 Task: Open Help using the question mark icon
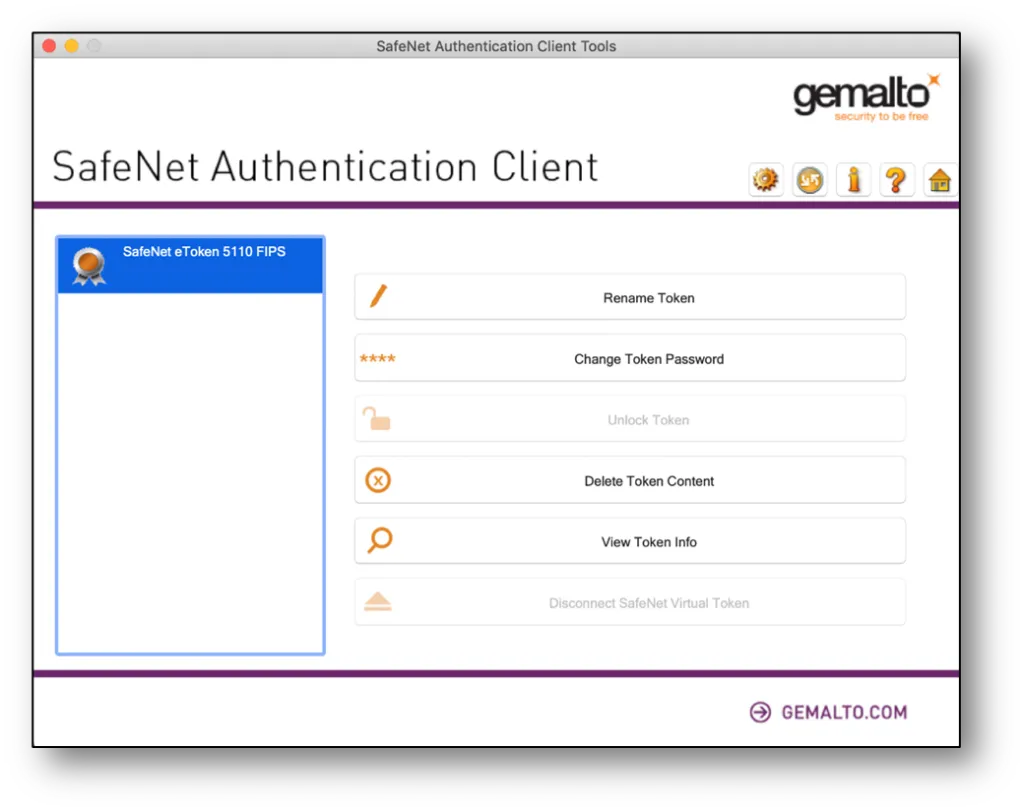[897, 180]
